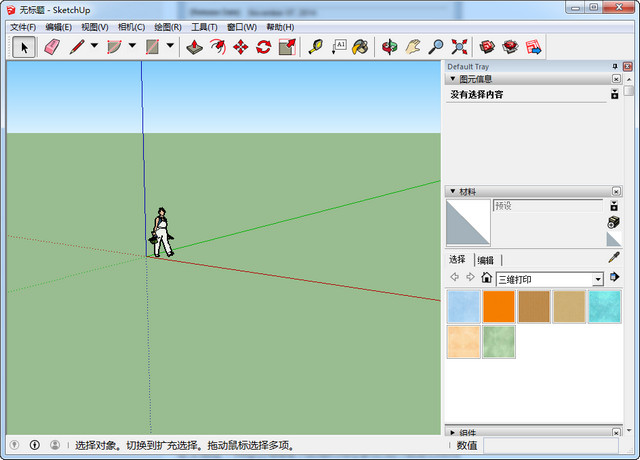
Task: Open the 相机(C) menu
Action: (x=131, y=27)
